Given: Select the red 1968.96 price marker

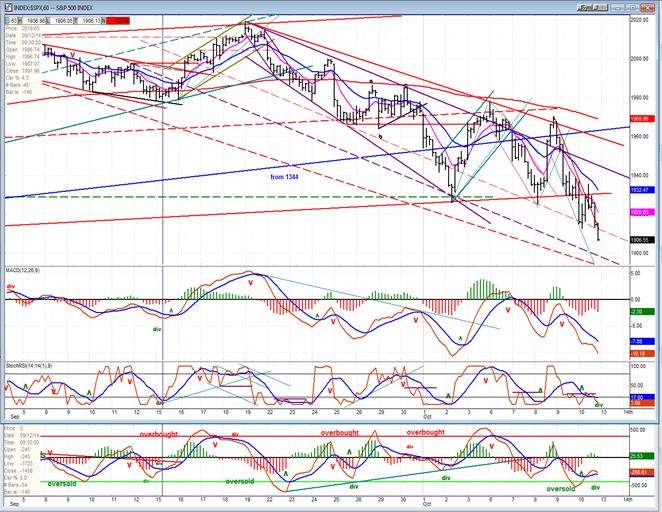Looking at the screenshot, I should coord(642,119).
